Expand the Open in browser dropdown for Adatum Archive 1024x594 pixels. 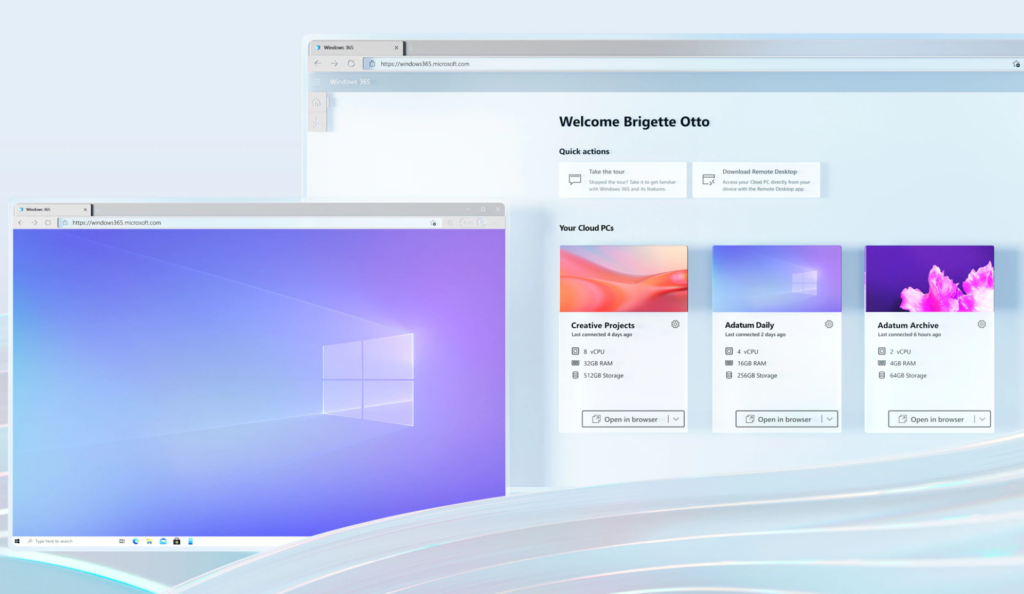[x=983, y=419]
